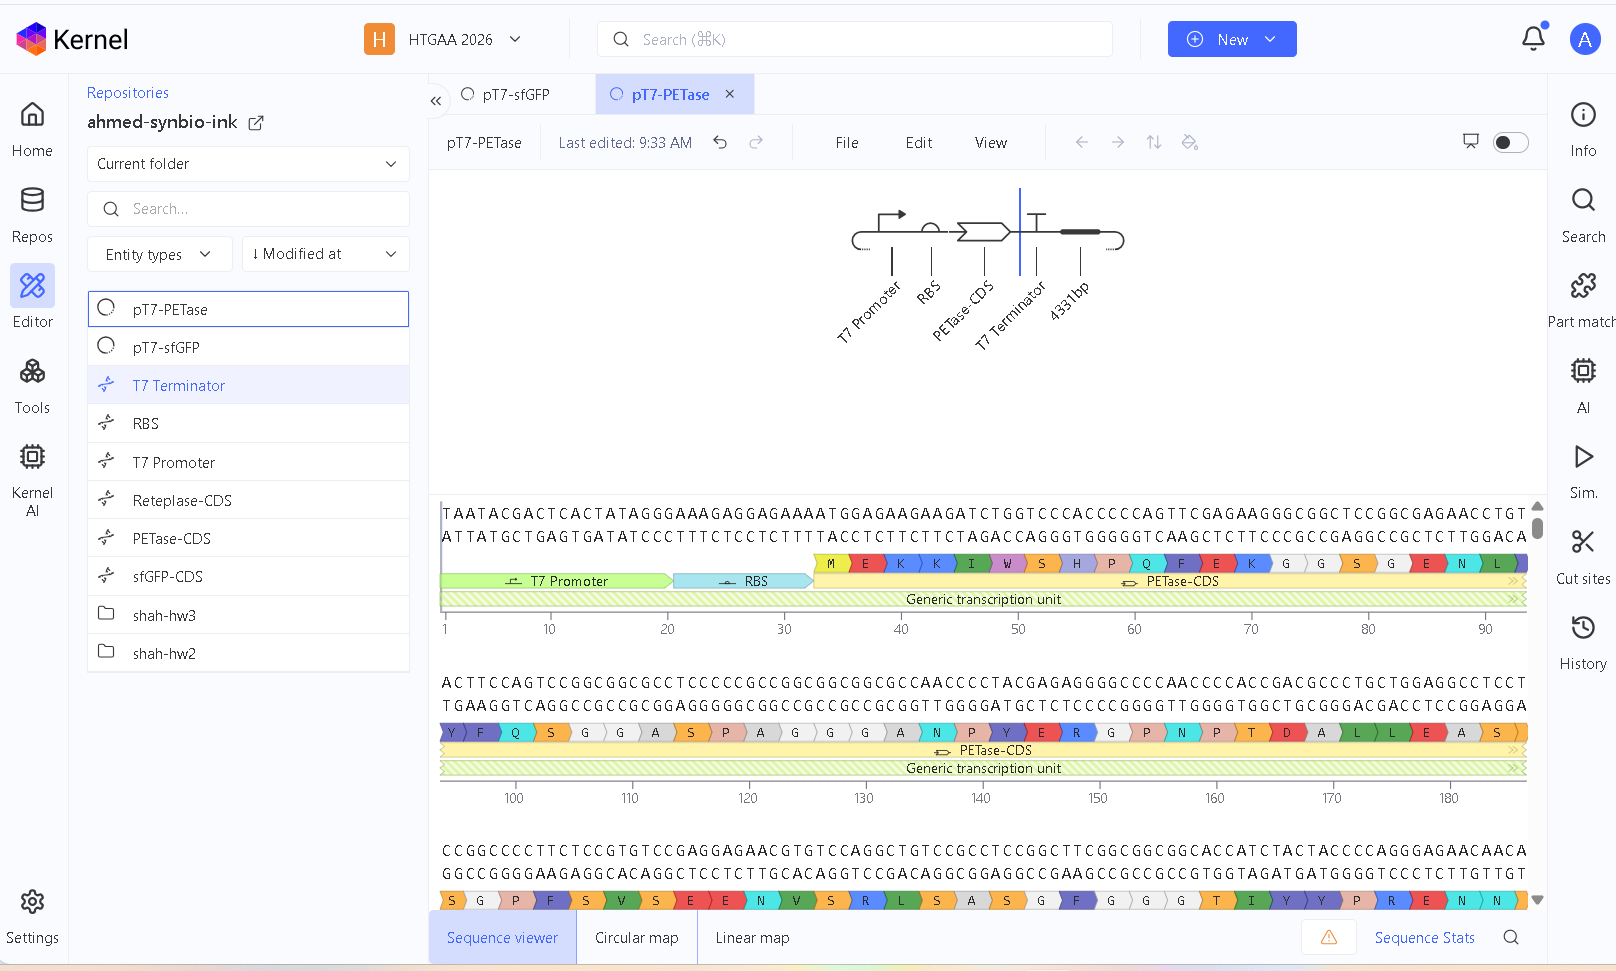This screenshot has height=971, width=1616.
Task: Collapse the repository panel with double chevron
Action: pyautogui.click(x=436, y=101)
